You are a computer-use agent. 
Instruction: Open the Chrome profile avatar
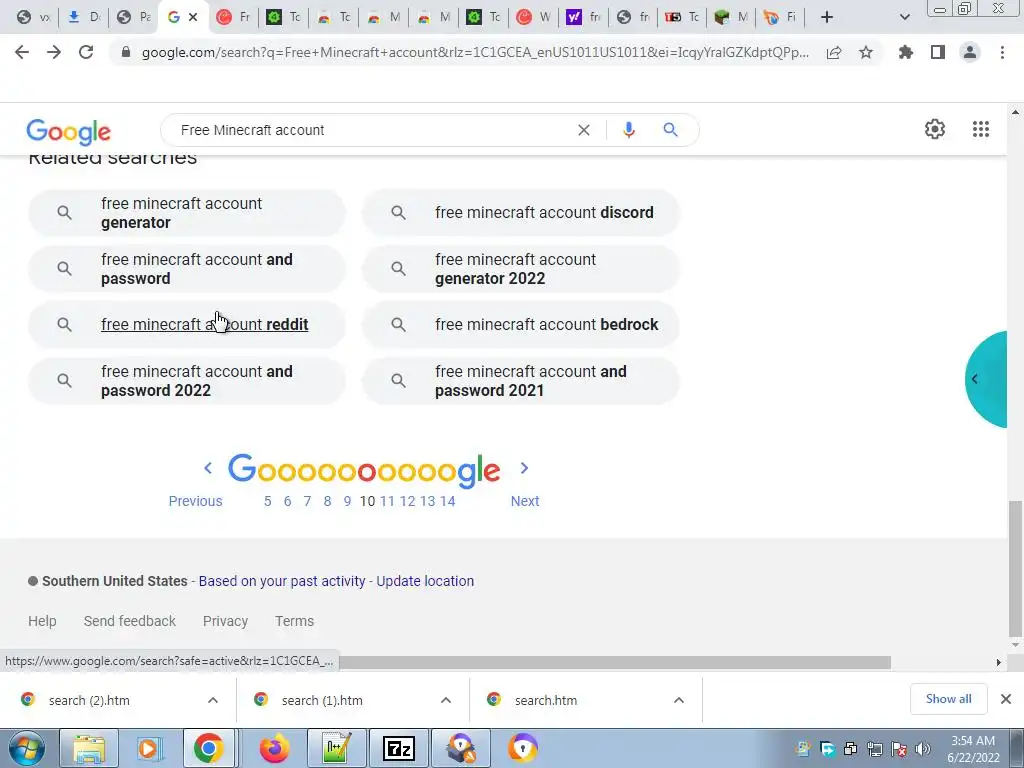pyautogui.click(x=970, y=52)
